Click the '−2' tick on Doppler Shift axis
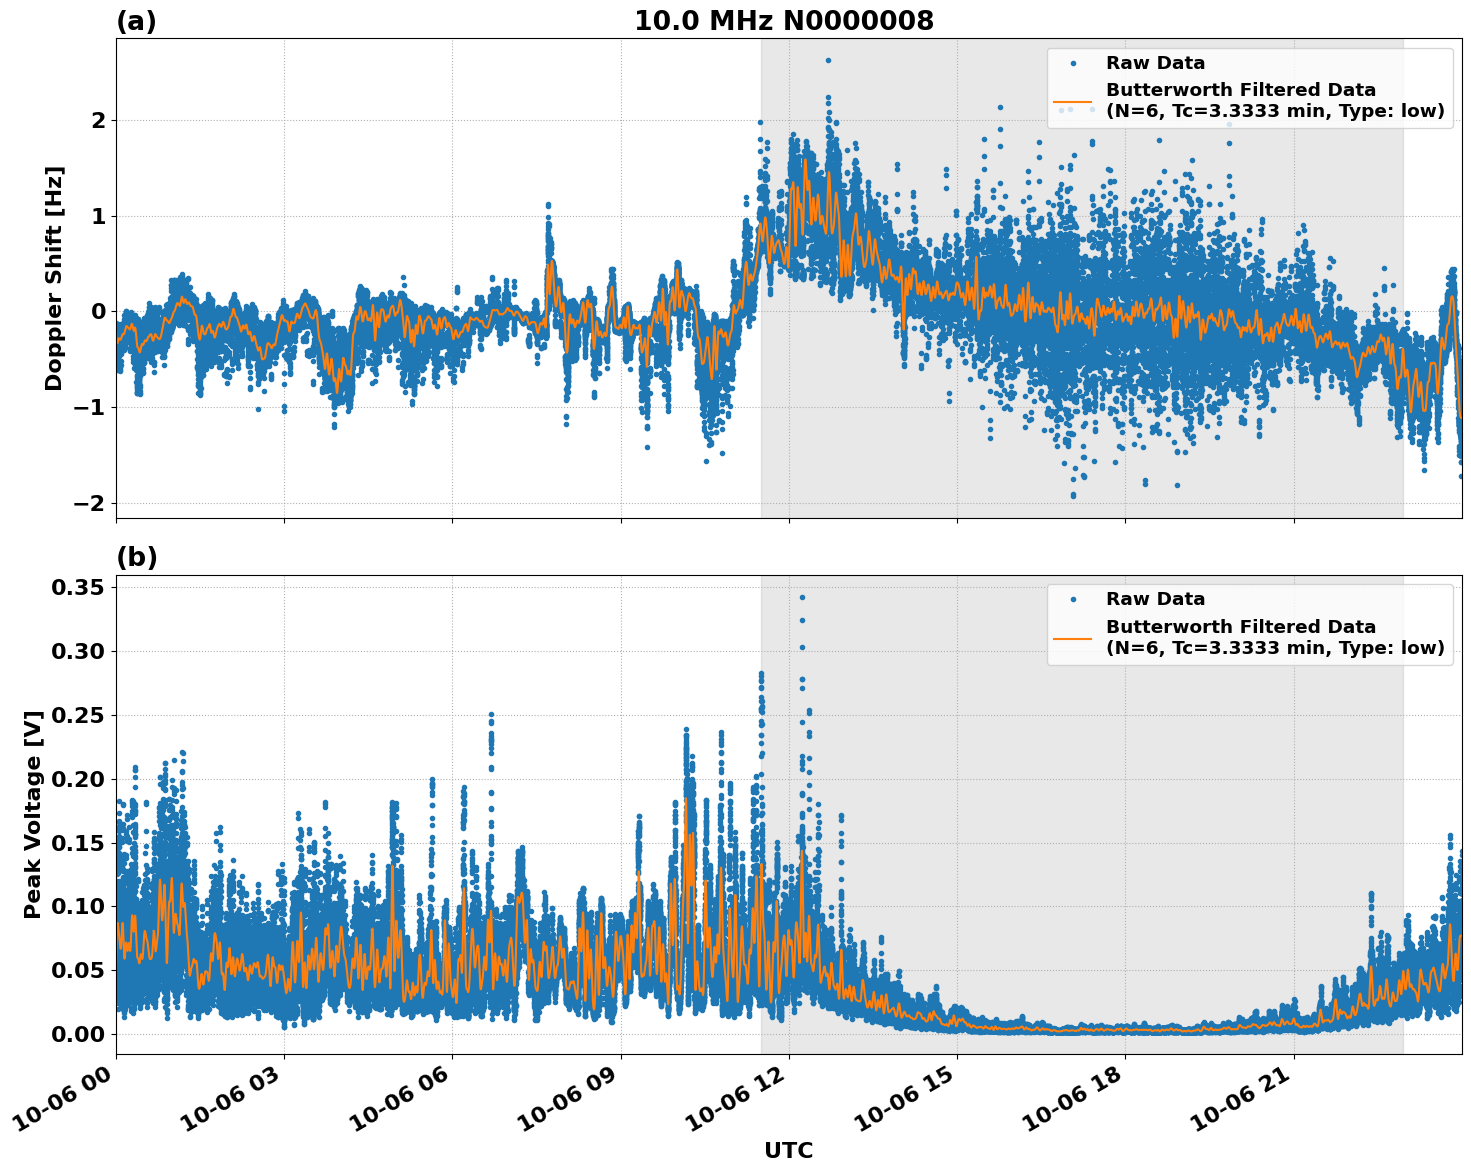Viewport: 1471px width, 1172px height. pyautogui.click(x=89, y=503)
